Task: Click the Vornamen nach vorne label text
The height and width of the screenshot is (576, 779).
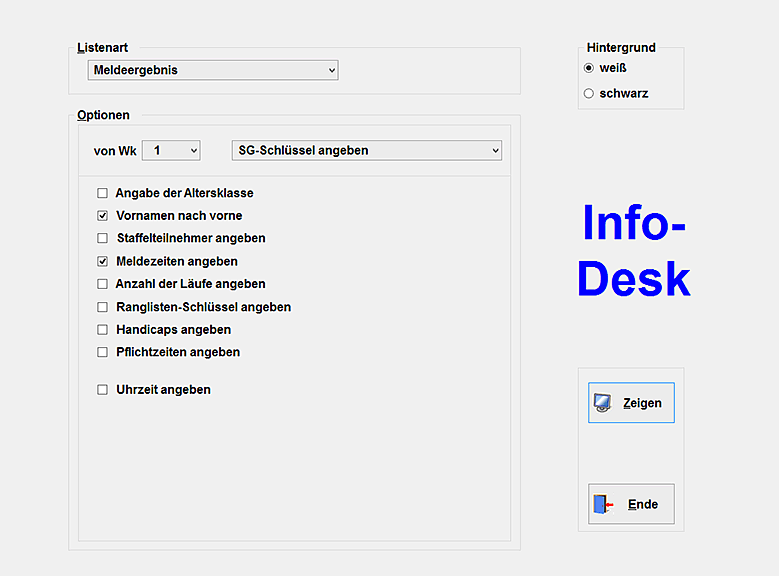Action: [x=179, y=216]
